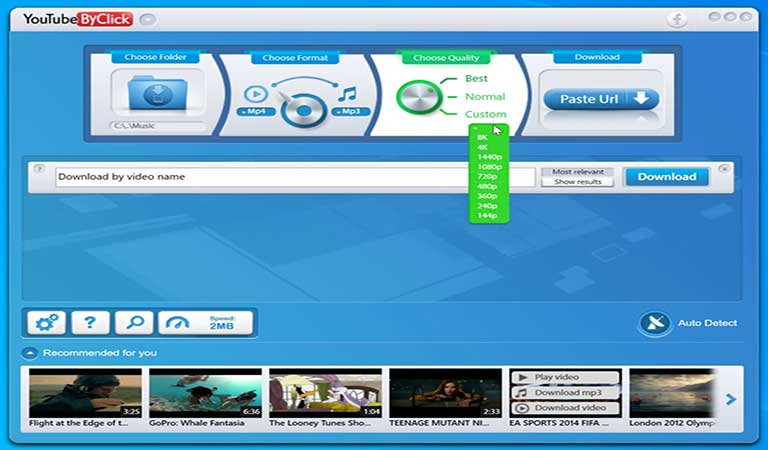Select 8K from the quality list
Screen dimensions: 768x450
click(x=482, y=138)
